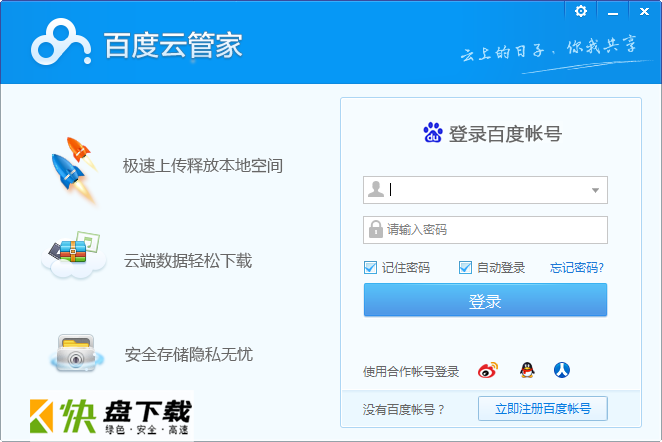This screenshot has height=442, width=662.
Task: Click the Baidu cloud logo icon
Action: (61, 42)
